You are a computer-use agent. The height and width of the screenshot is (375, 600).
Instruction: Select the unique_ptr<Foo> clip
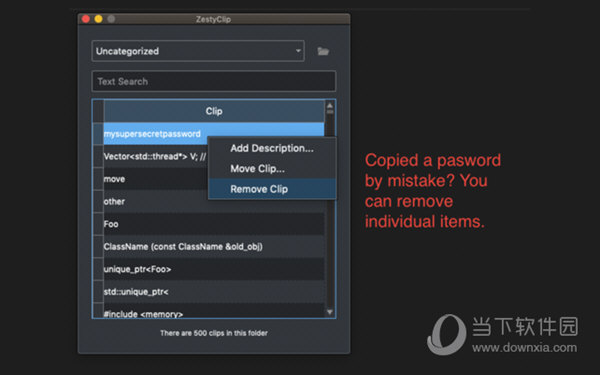click(214, 269)
